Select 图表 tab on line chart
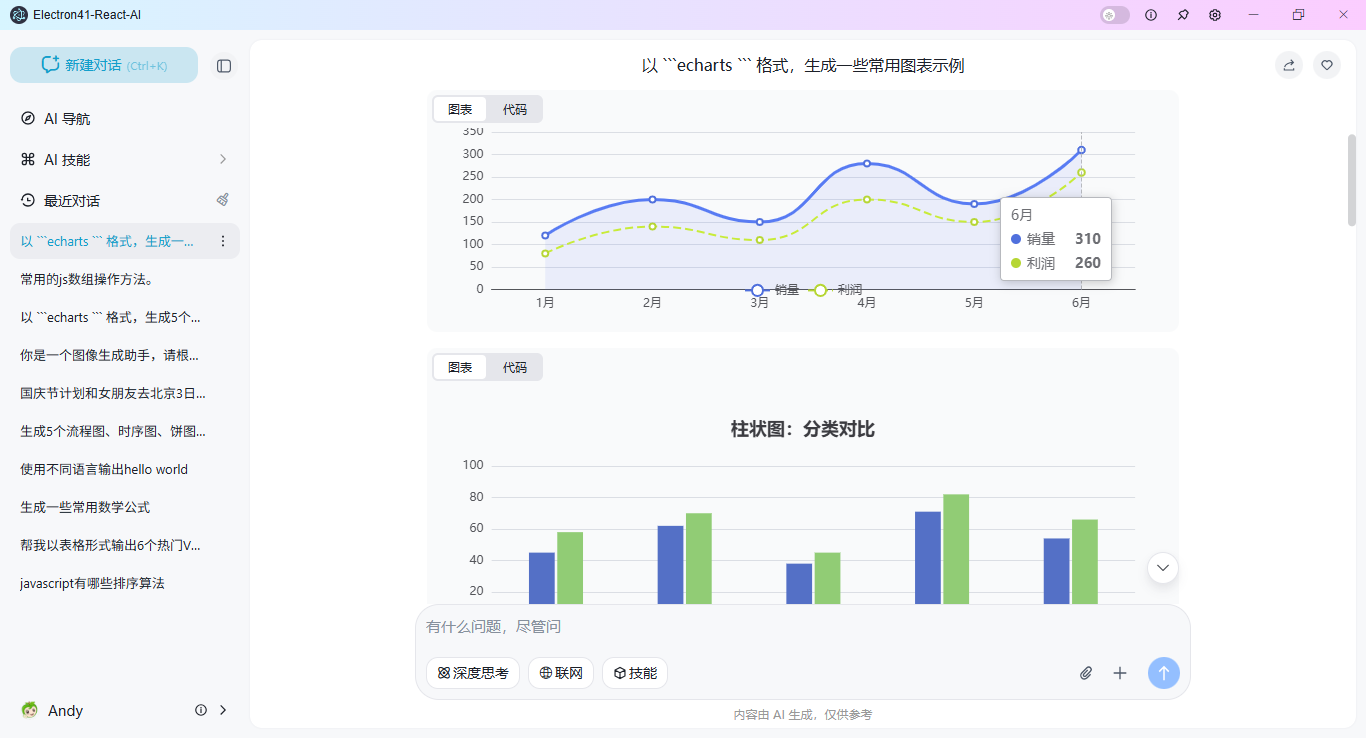This screenshot has width=1366, height=738. point(460,109)
